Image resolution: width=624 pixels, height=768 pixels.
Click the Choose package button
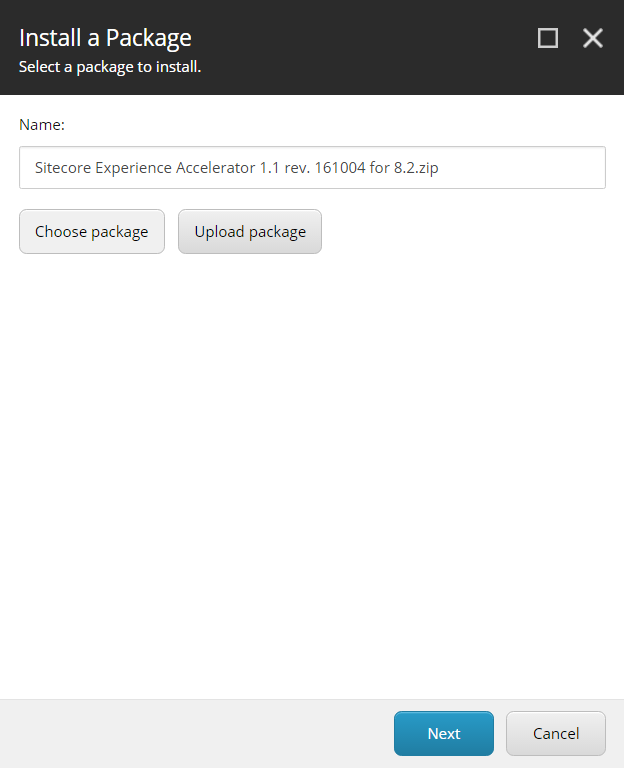(x=92, y=232)
